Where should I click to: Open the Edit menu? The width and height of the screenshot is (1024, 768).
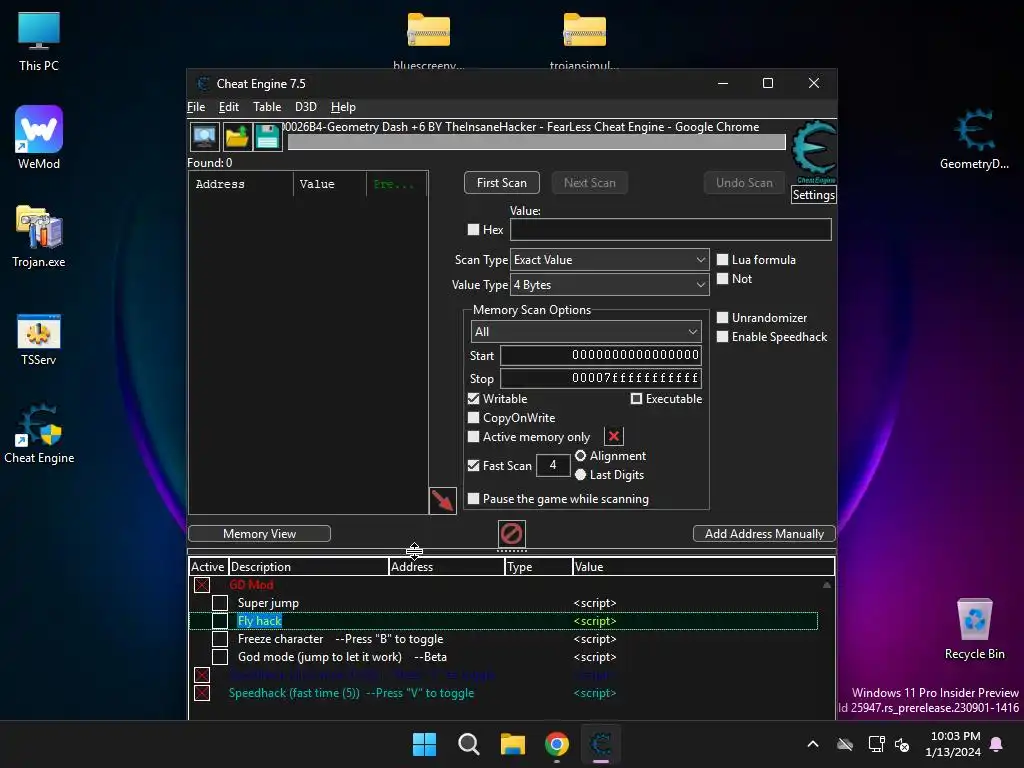pyautogui.click(x=229, y=107)
